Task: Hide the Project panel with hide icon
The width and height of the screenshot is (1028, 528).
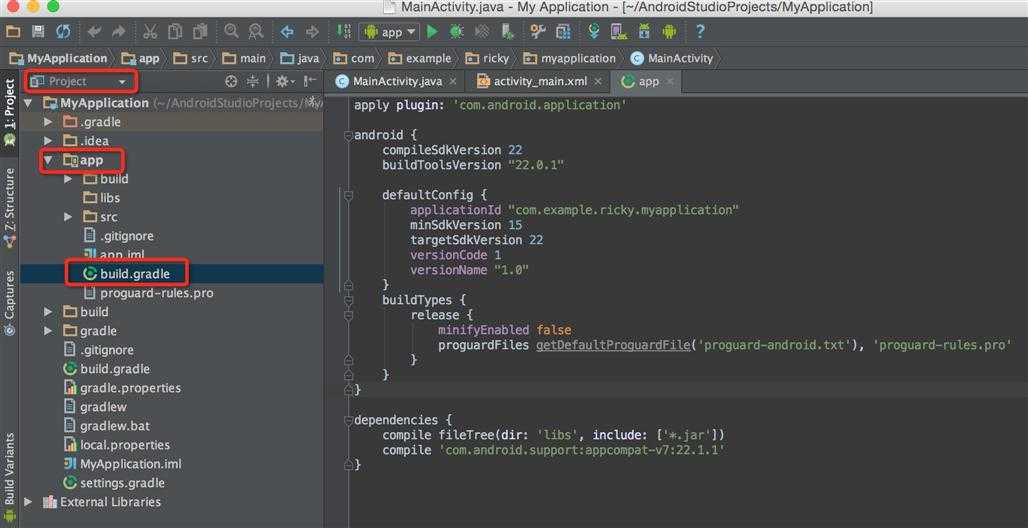Action: click(x=310, y=81)
